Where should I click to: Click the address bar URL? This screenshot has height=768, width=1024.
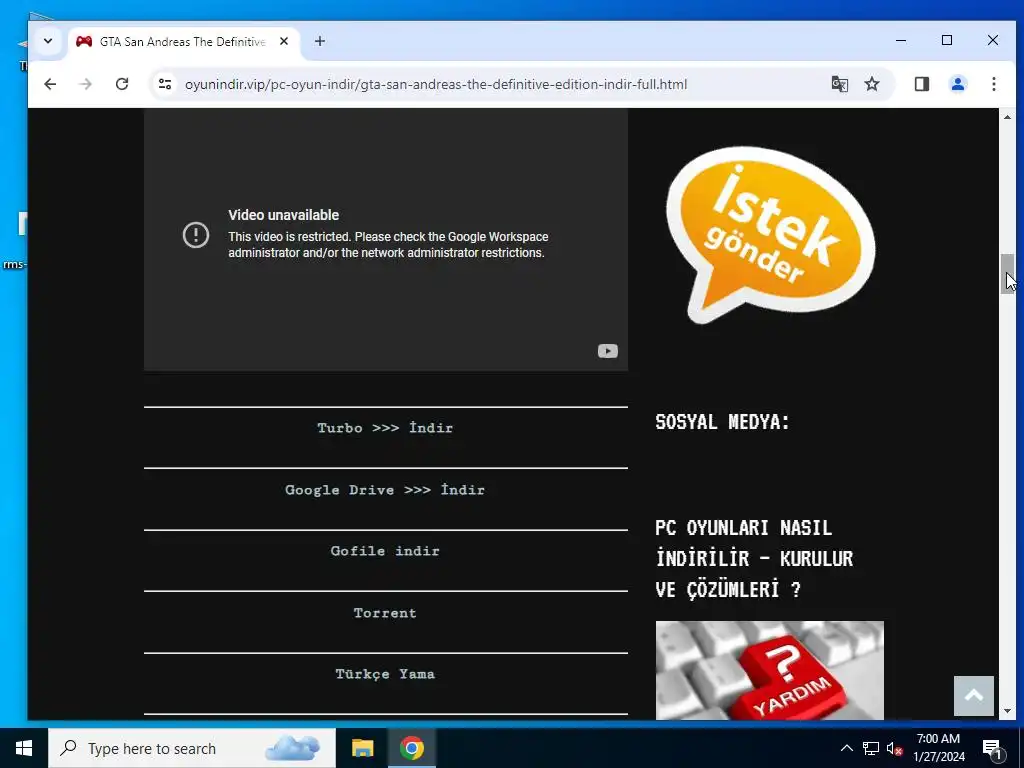tap(436, 84)
